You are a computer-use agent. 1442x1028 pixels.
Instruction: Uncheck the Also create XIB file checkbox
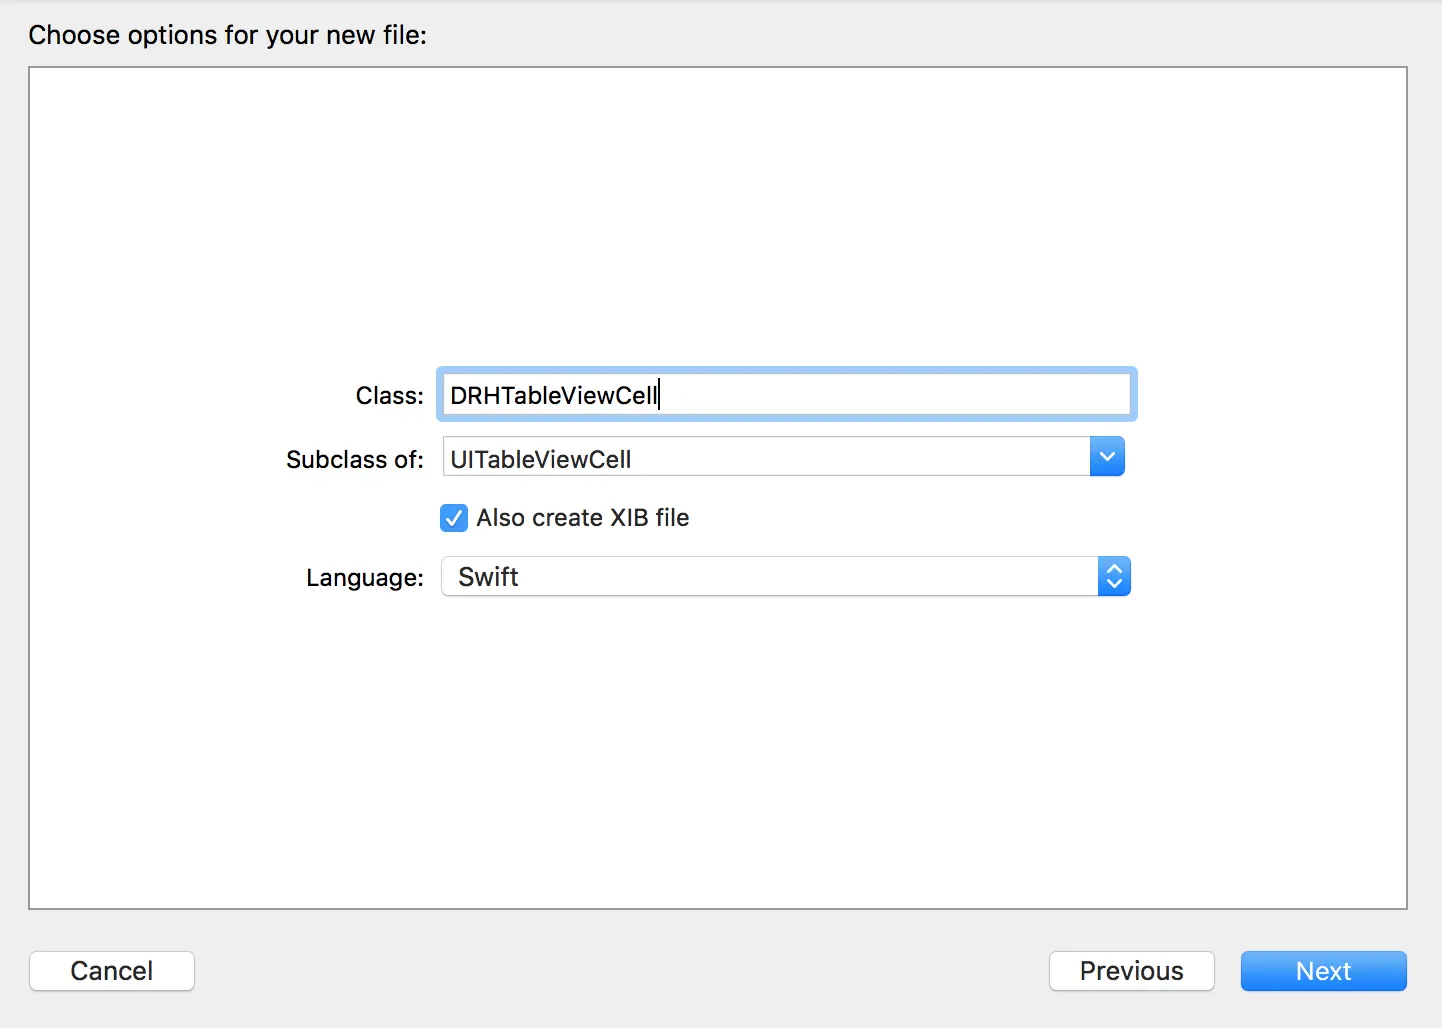click(454, 518)
